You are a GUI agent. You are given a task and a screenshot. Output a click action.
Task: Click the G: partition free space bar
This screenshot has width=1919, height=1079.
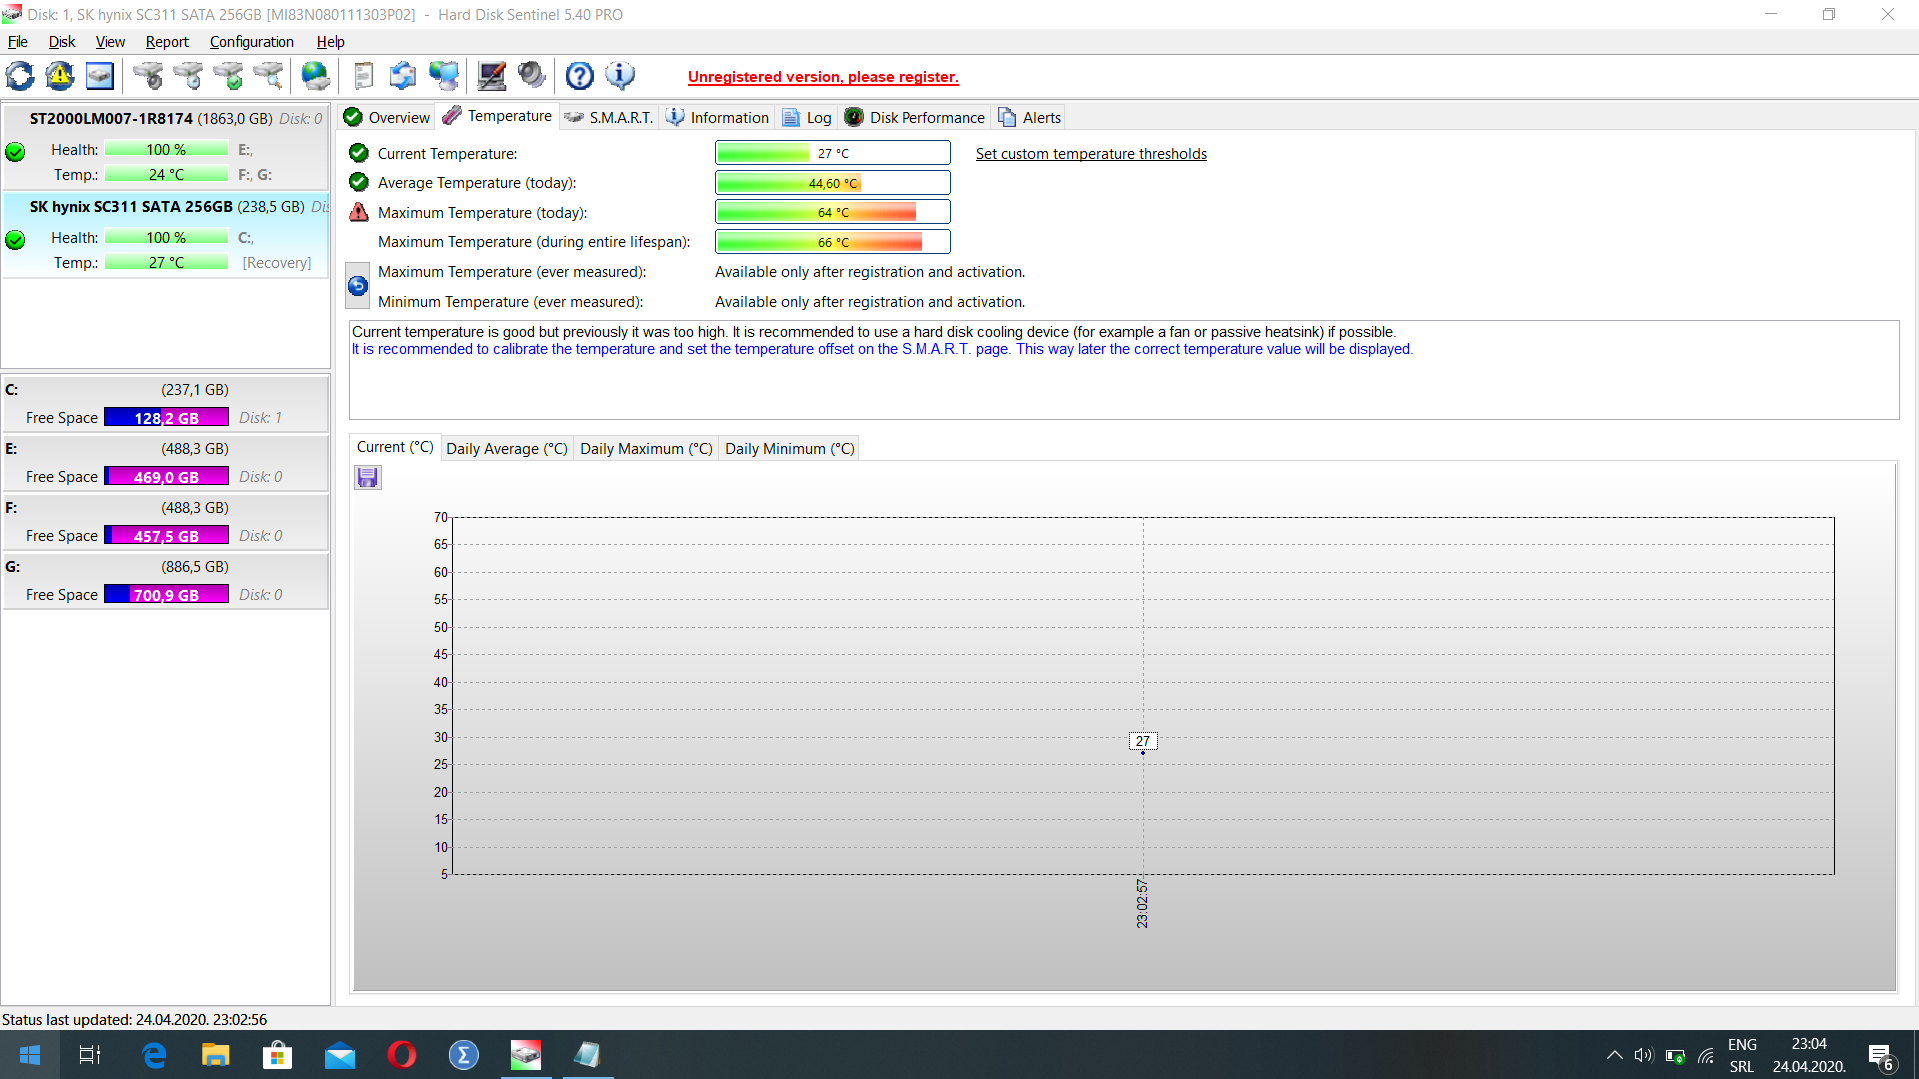pyautogui.click(x=166, y=595)
